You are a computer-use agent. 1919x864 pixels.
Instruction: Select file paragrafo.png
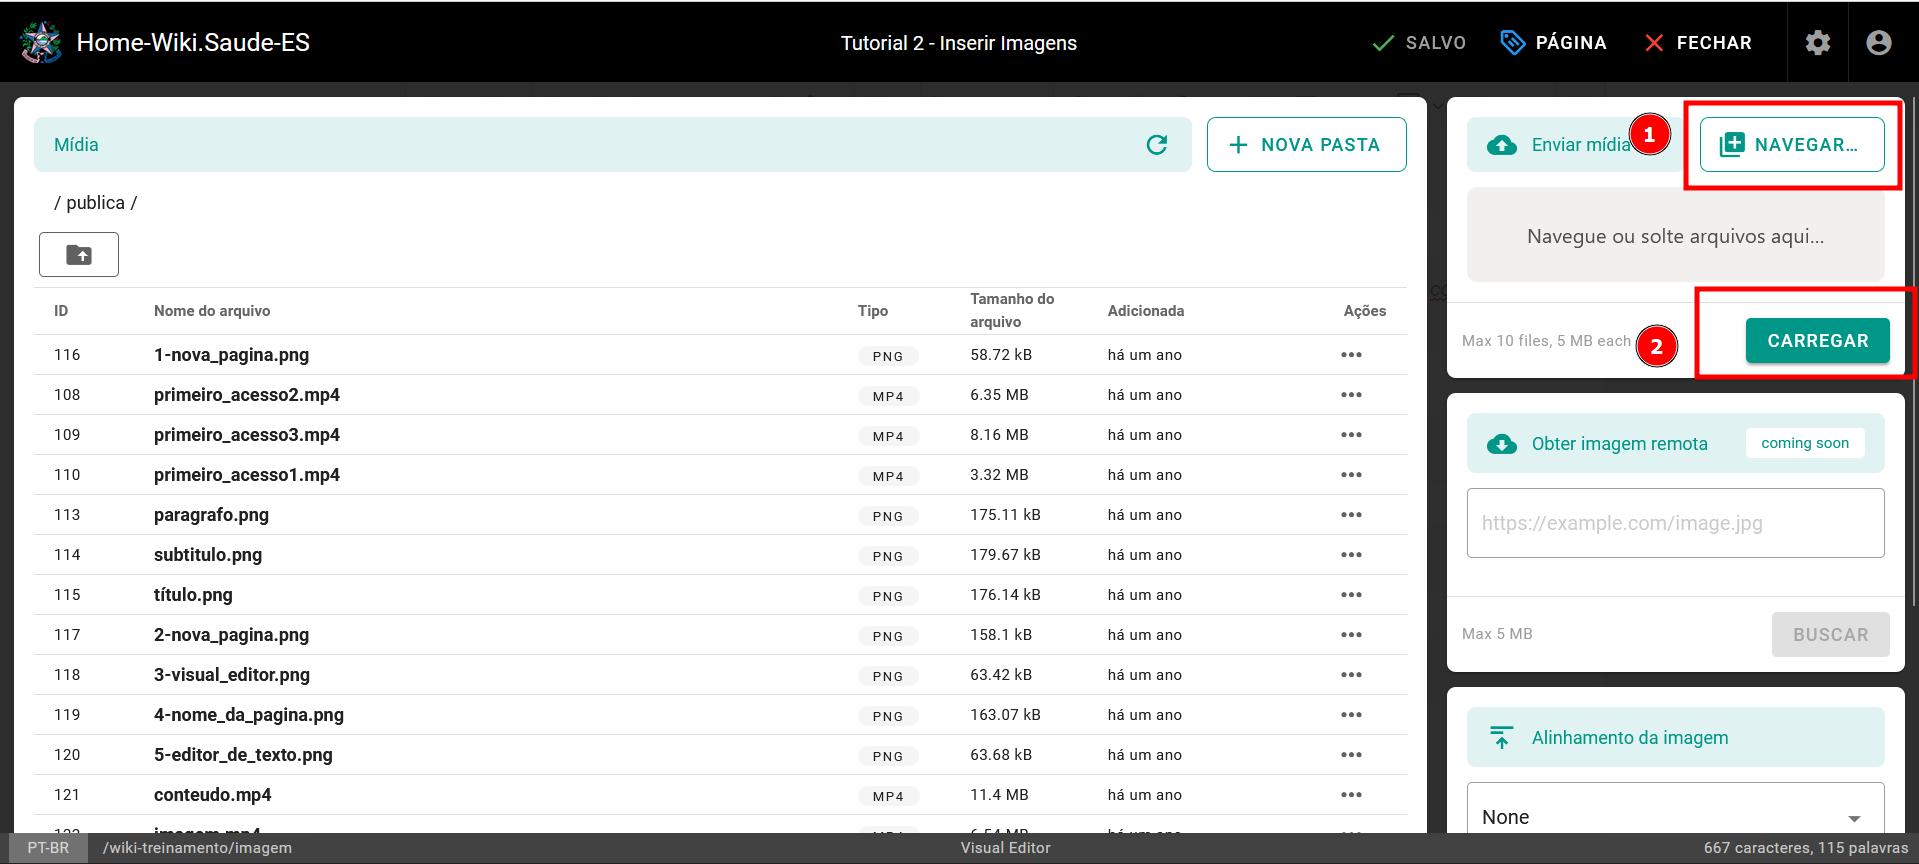(211, 515)
